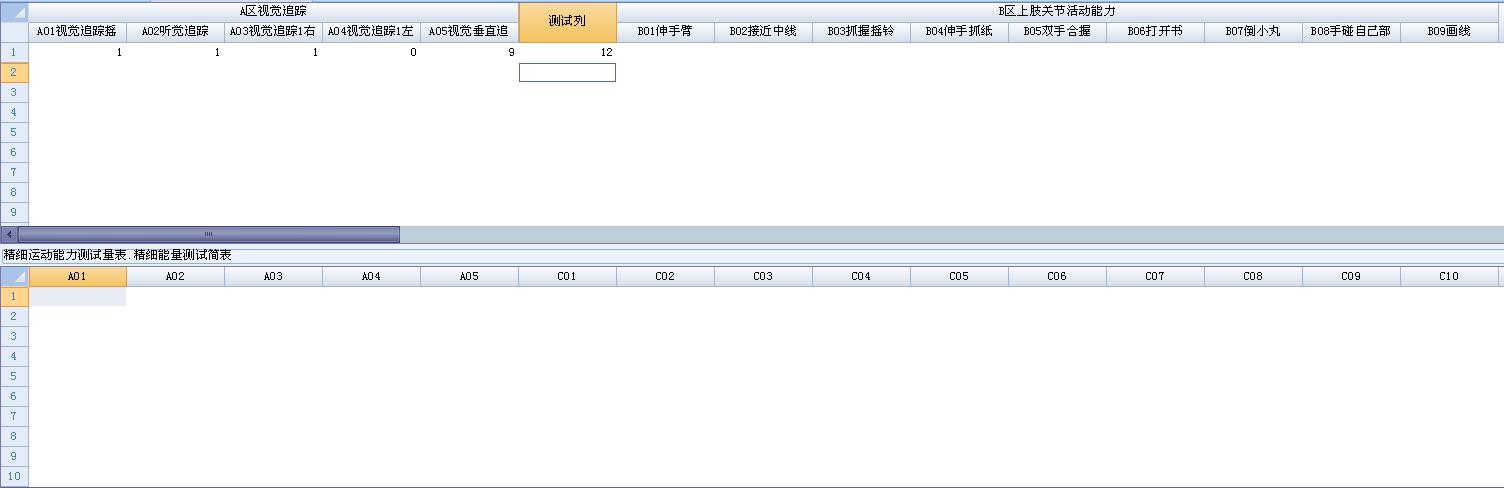Screen dimensions: 1504x488
Task: Select row 1 header in the top grid
Action: 14,52
